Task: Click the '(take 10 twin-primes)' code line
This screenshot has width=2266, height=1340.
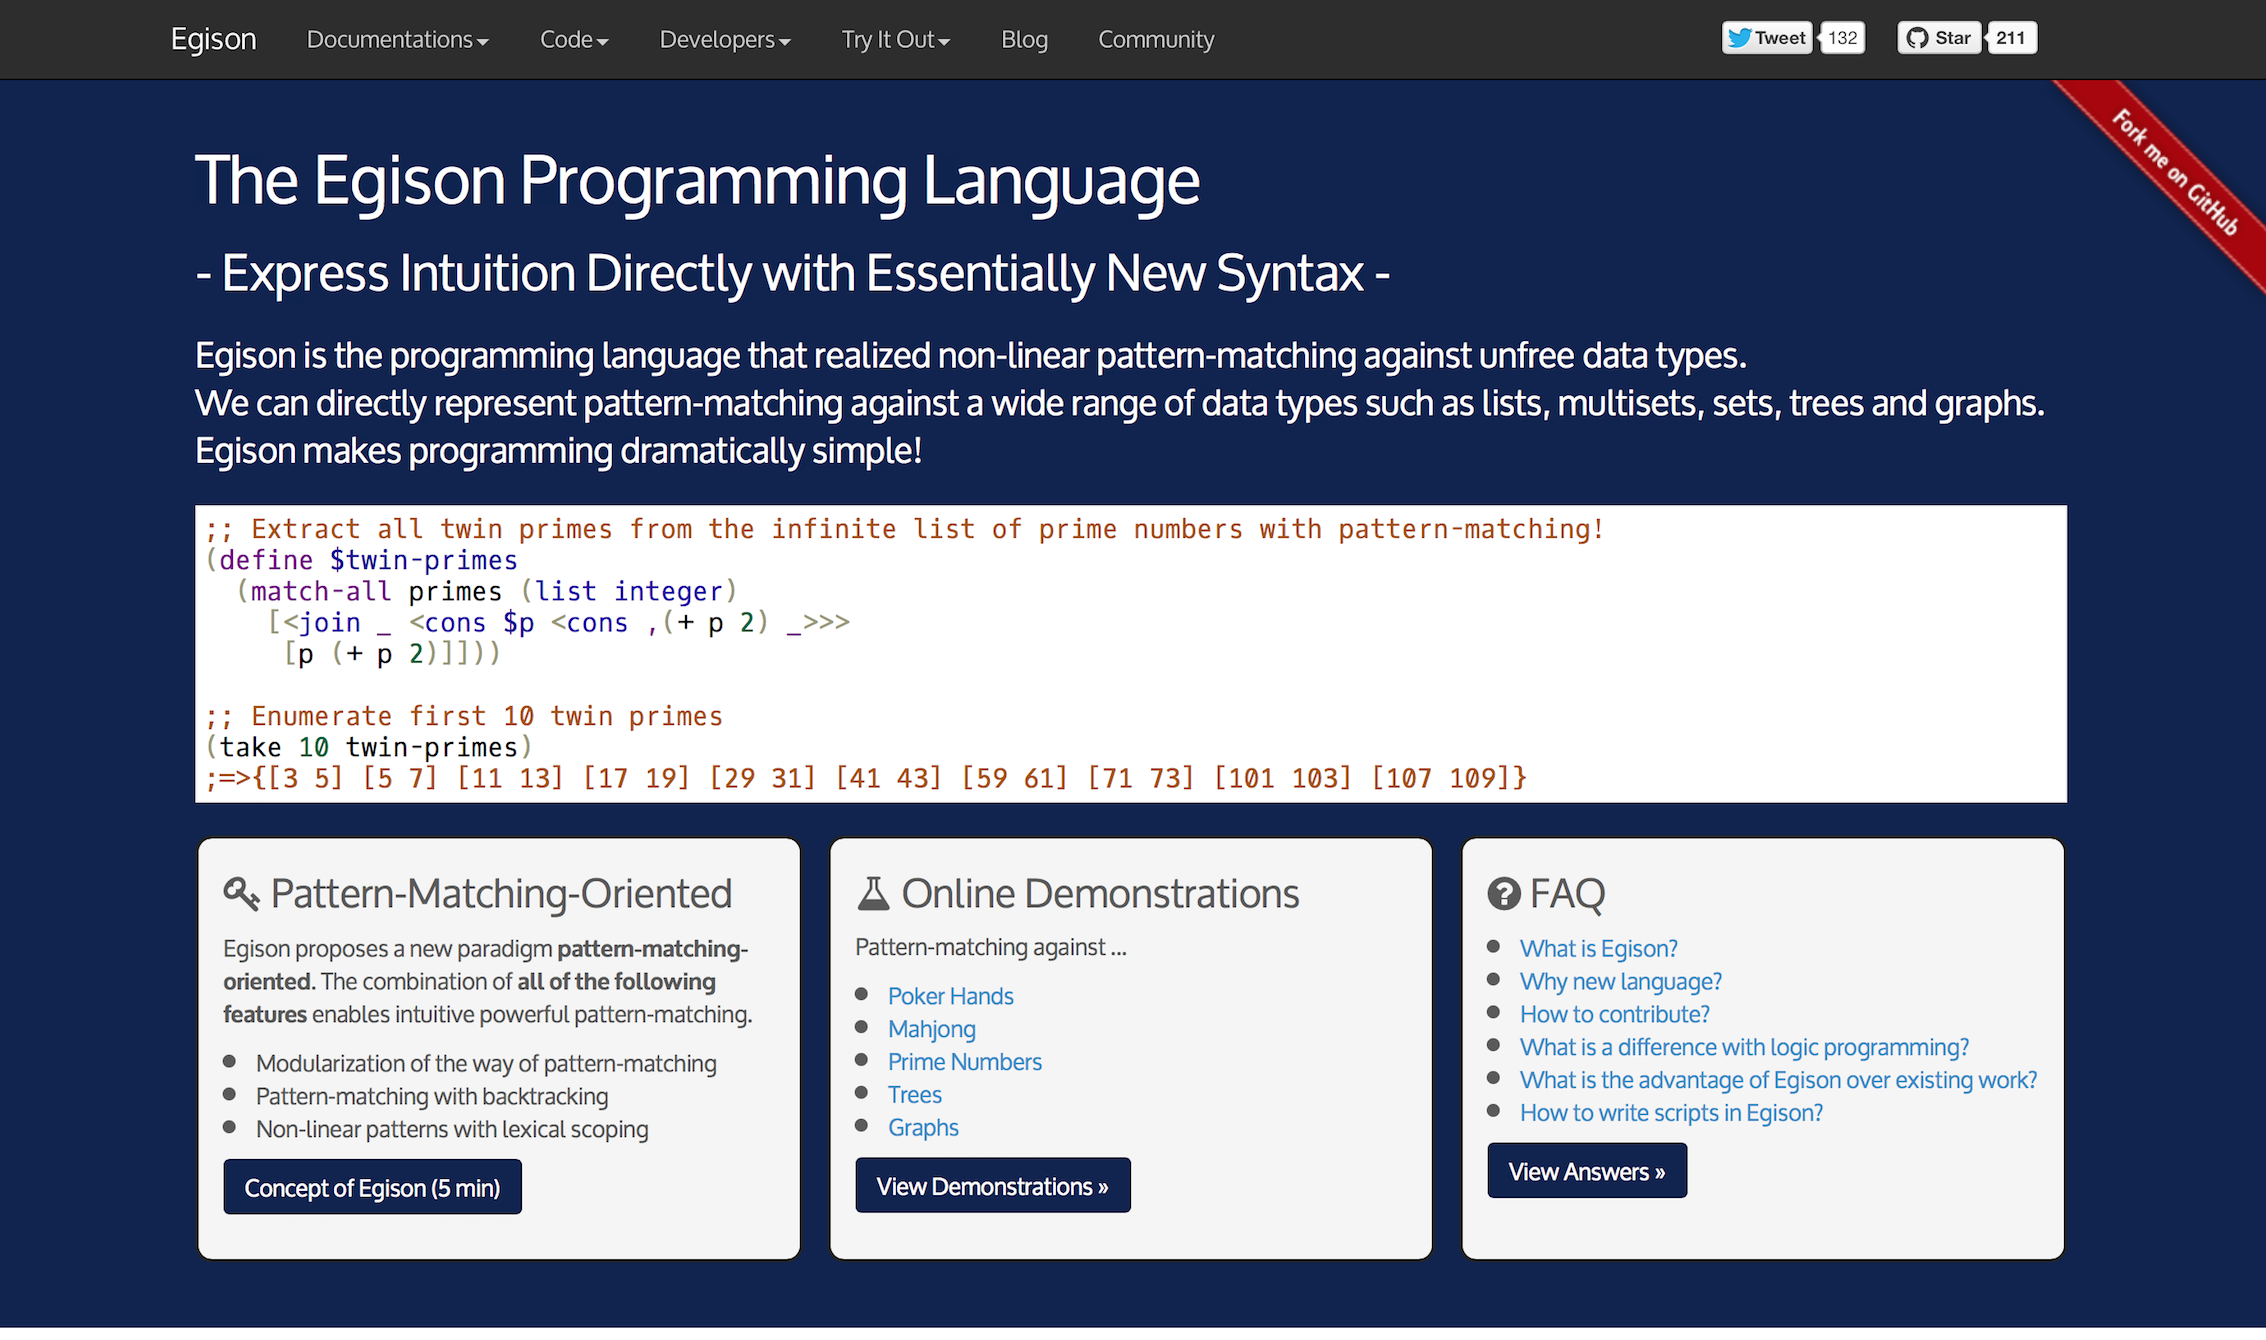Action: click(369, 747)
